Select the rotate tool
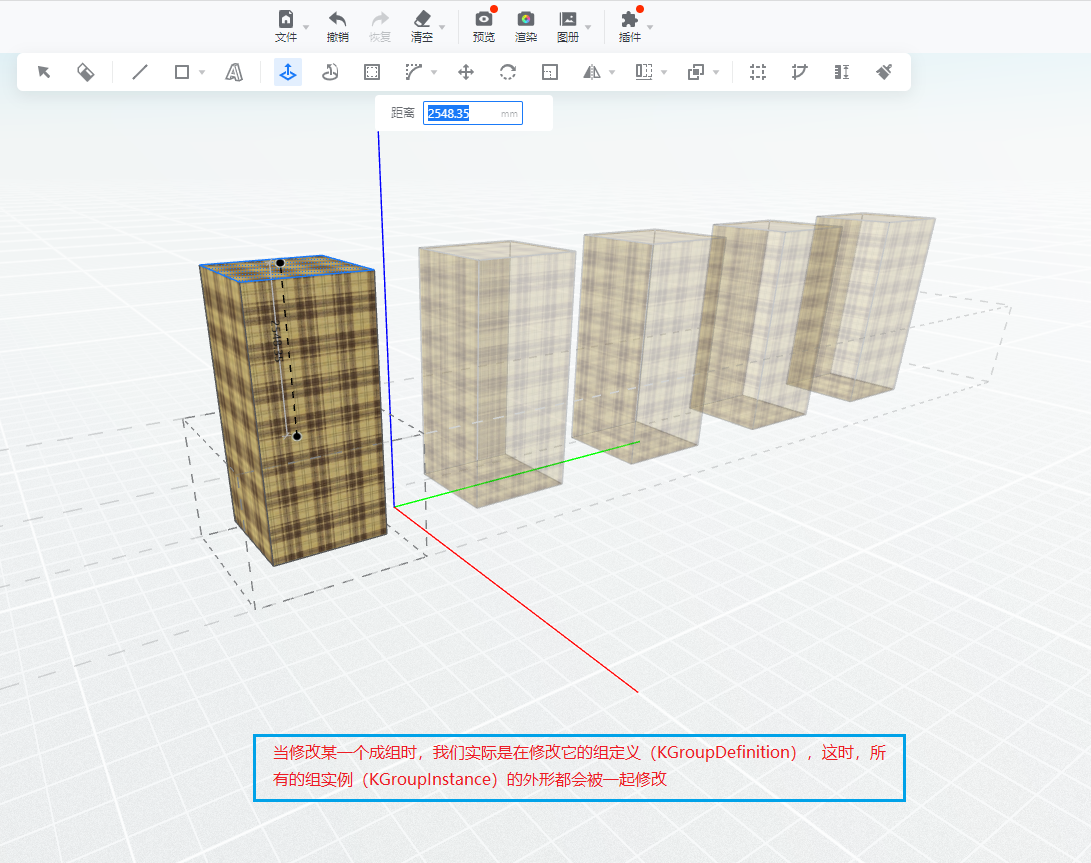The width and height of the screenshot is (1091, 863). (x=508, y=72)
